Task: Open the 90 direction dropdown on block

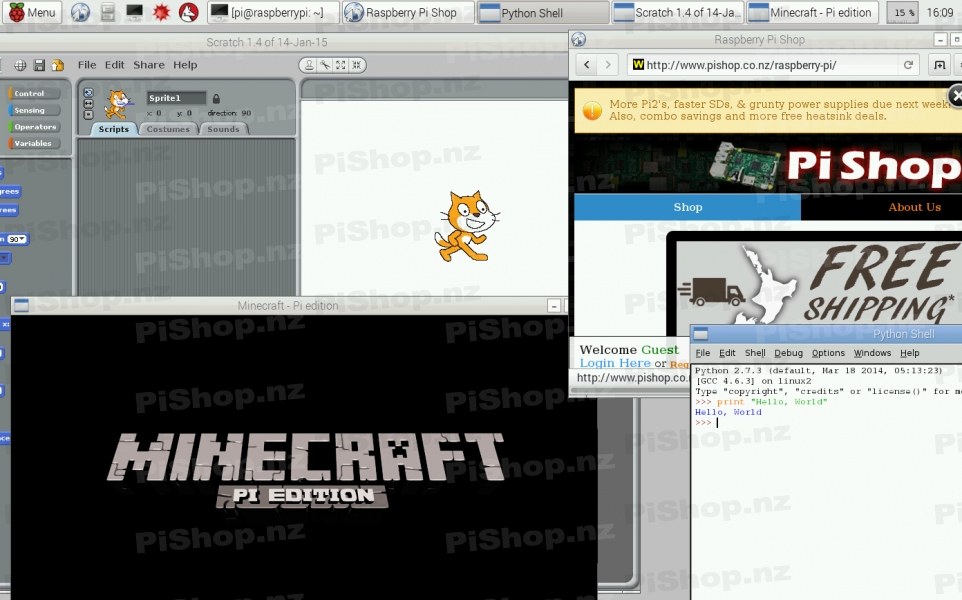Action: click(x=17, y=239)
